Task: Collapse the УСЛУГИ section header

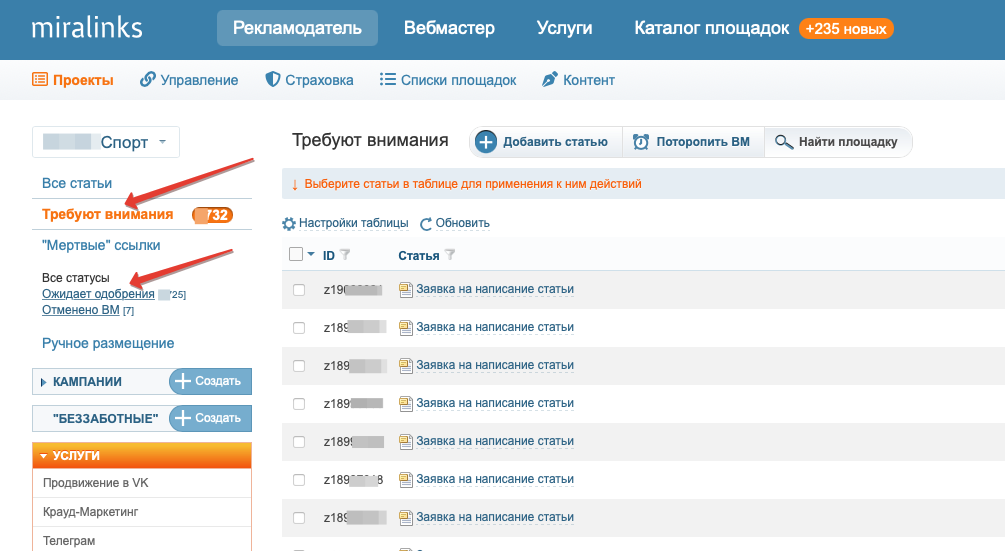Action: pos(142,455)
